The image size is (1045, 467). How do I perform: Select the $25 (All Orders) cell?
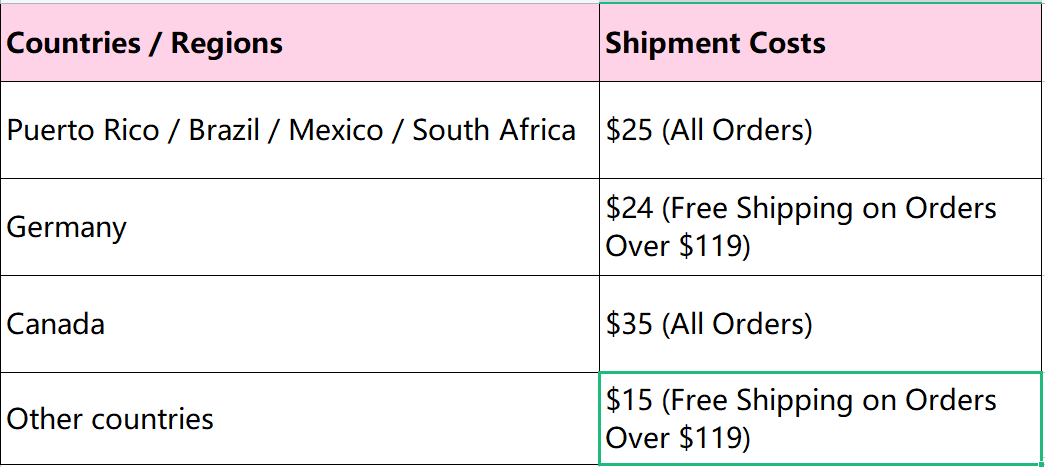pos(822,130)
